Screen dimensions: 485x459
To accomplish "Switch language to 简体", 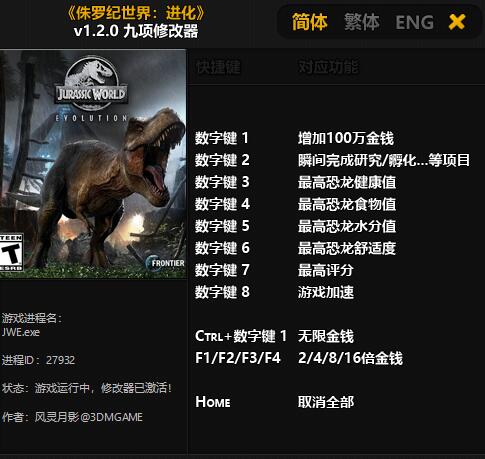I will 310,22.
